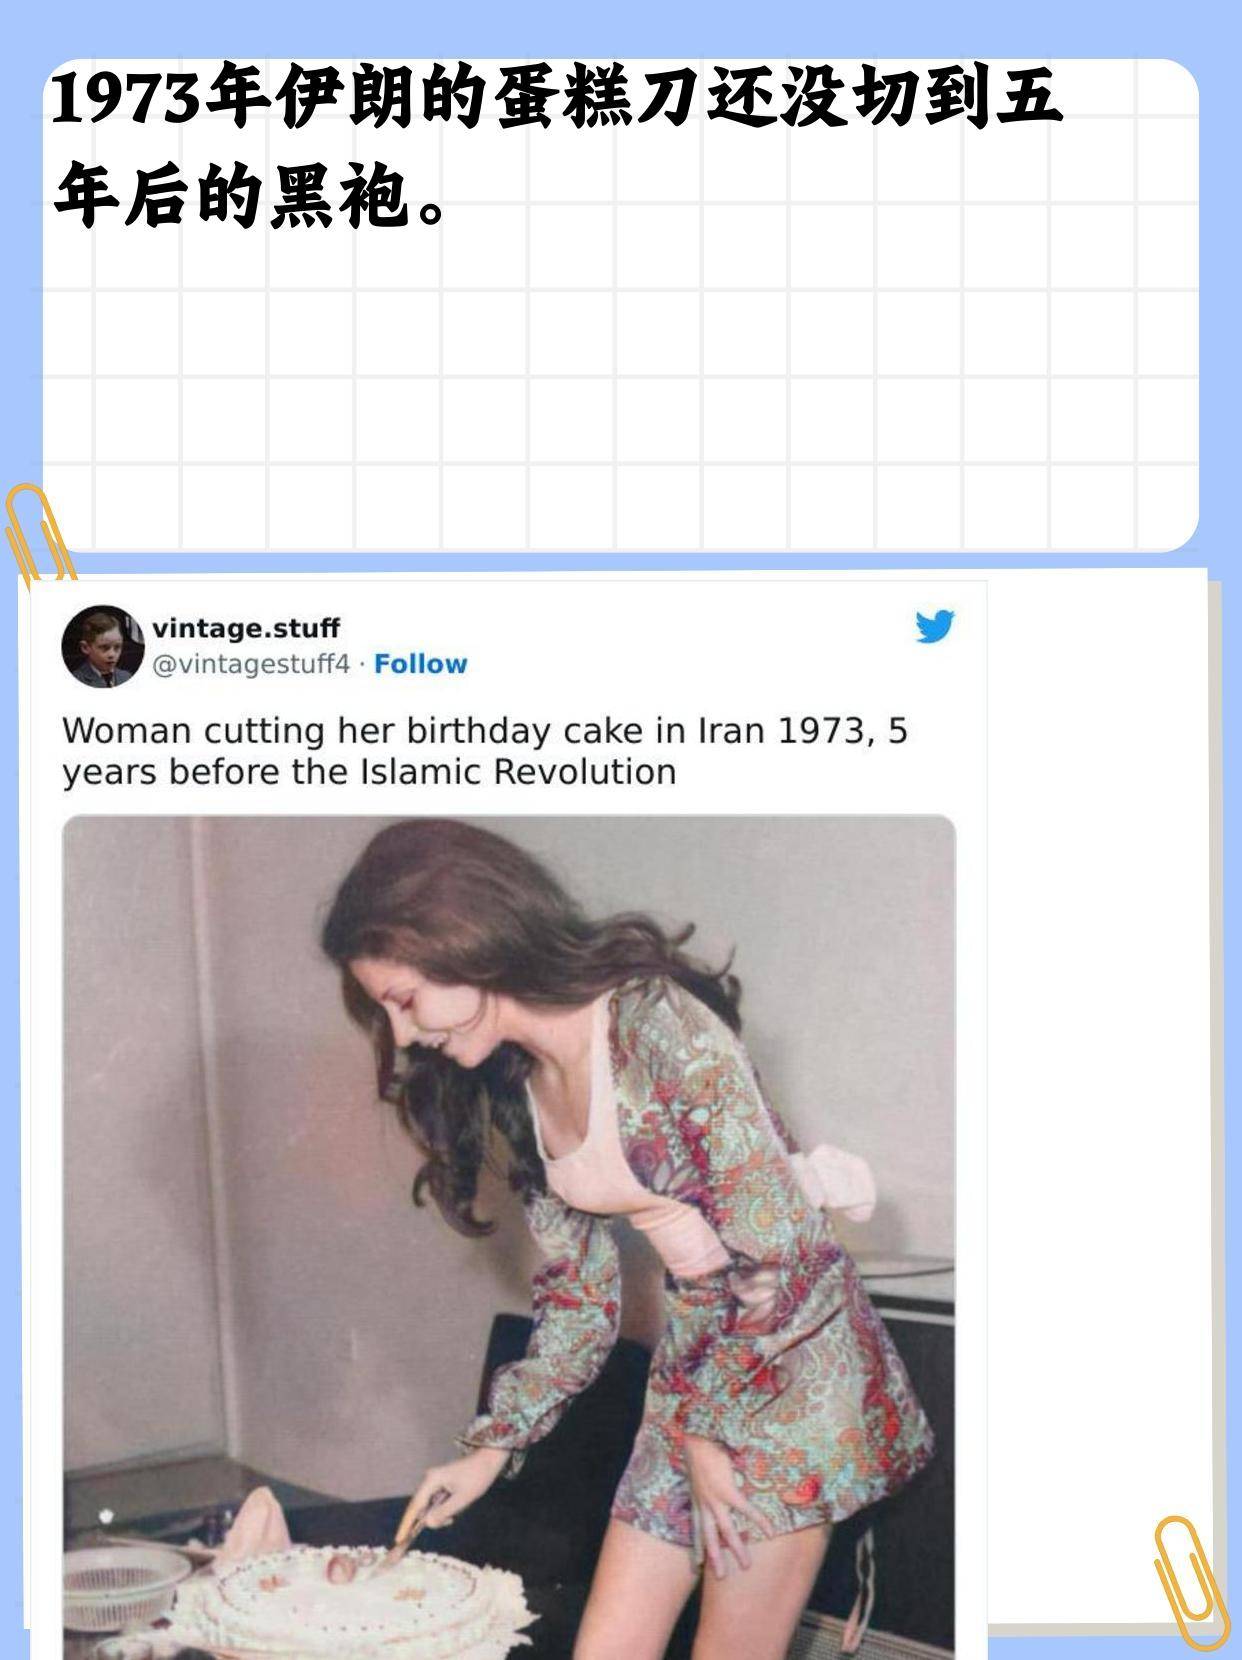Follow the vintagestuff4 account
The image size is (1242, 1660).
coord(420,664)
